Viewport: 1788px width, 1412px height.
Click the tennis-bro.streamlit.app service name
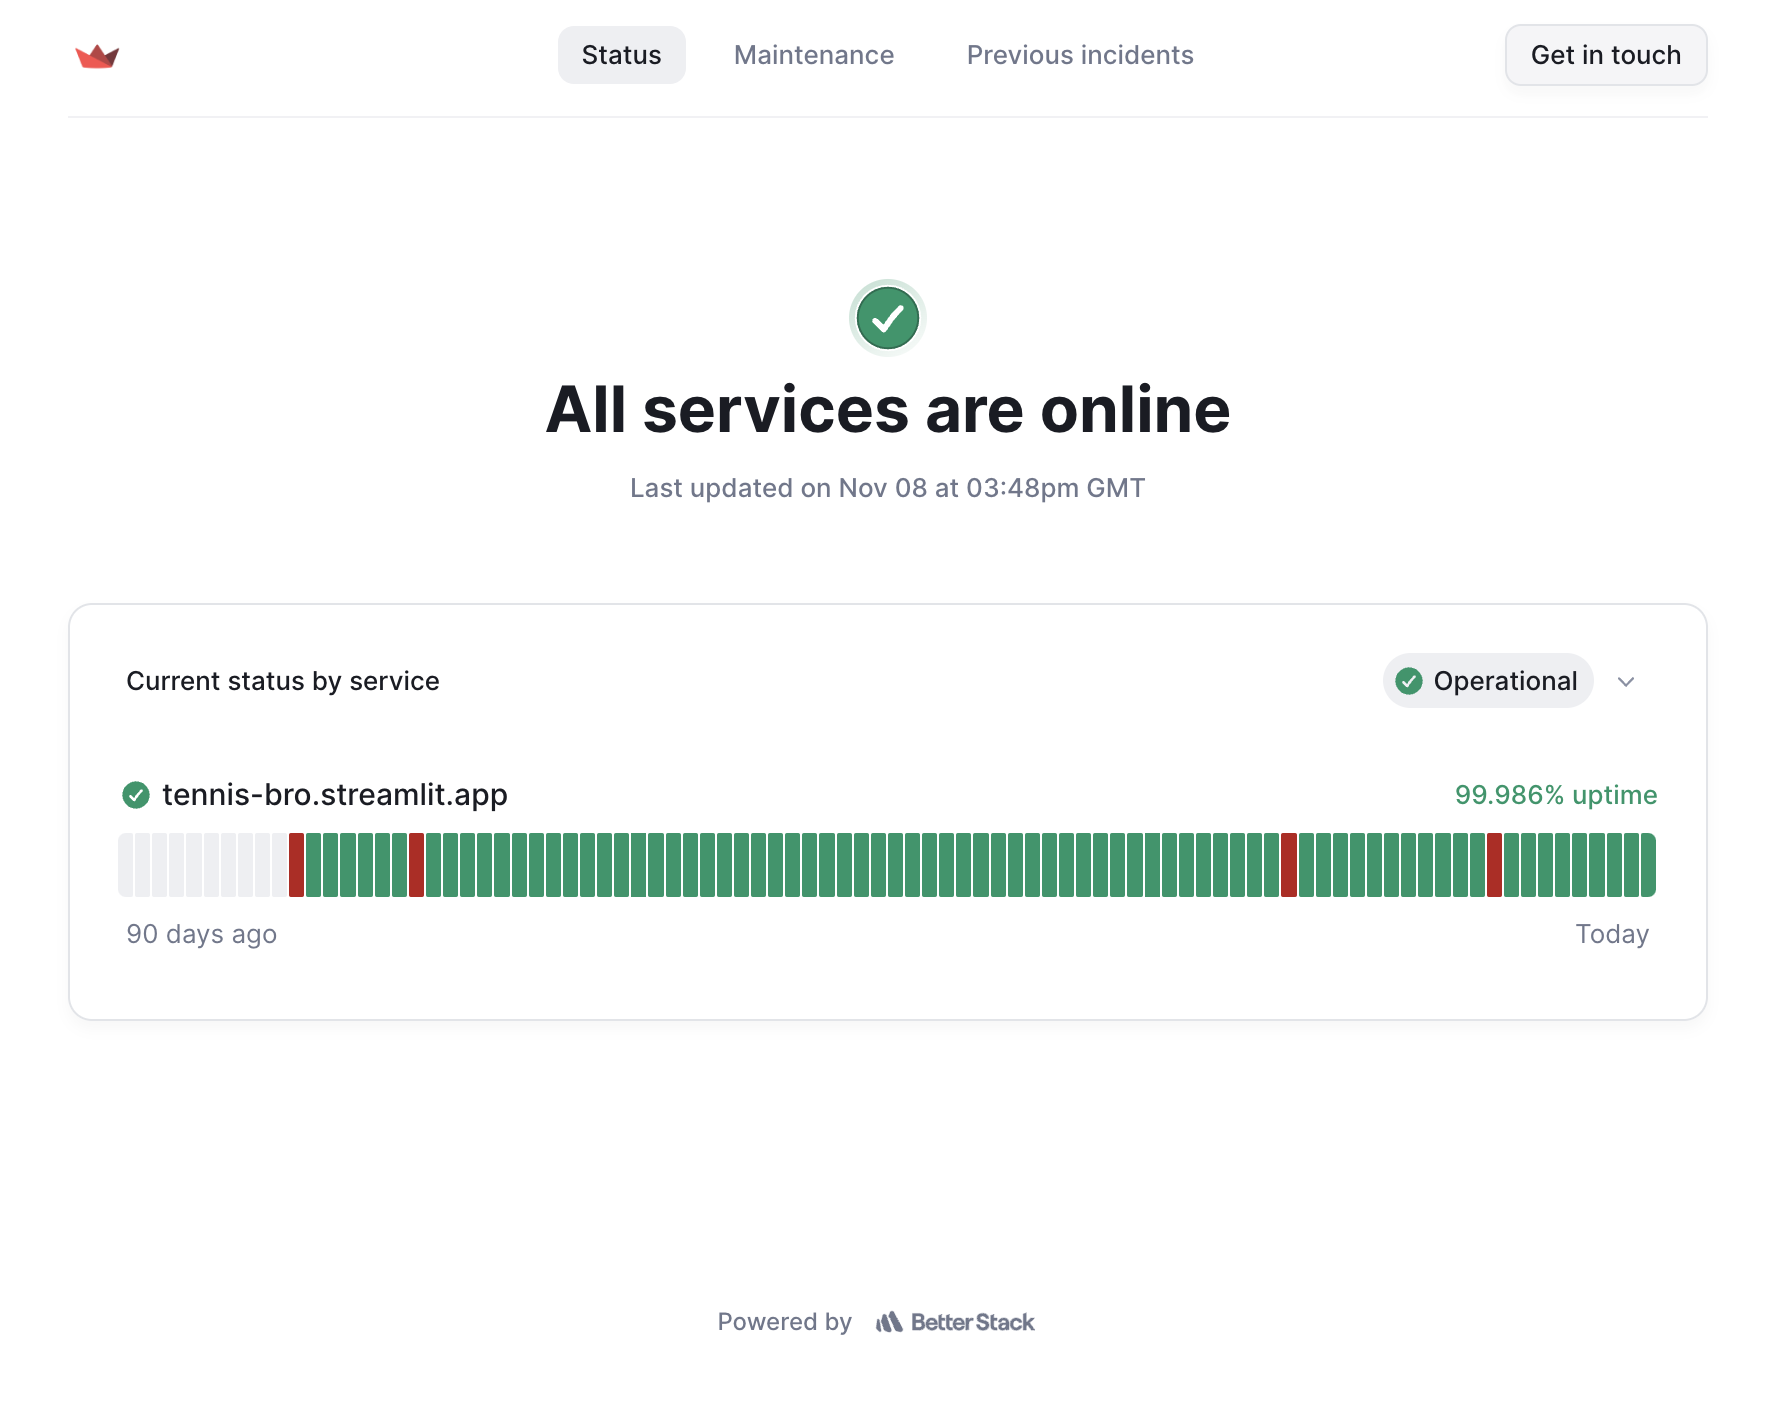[335, 795]
